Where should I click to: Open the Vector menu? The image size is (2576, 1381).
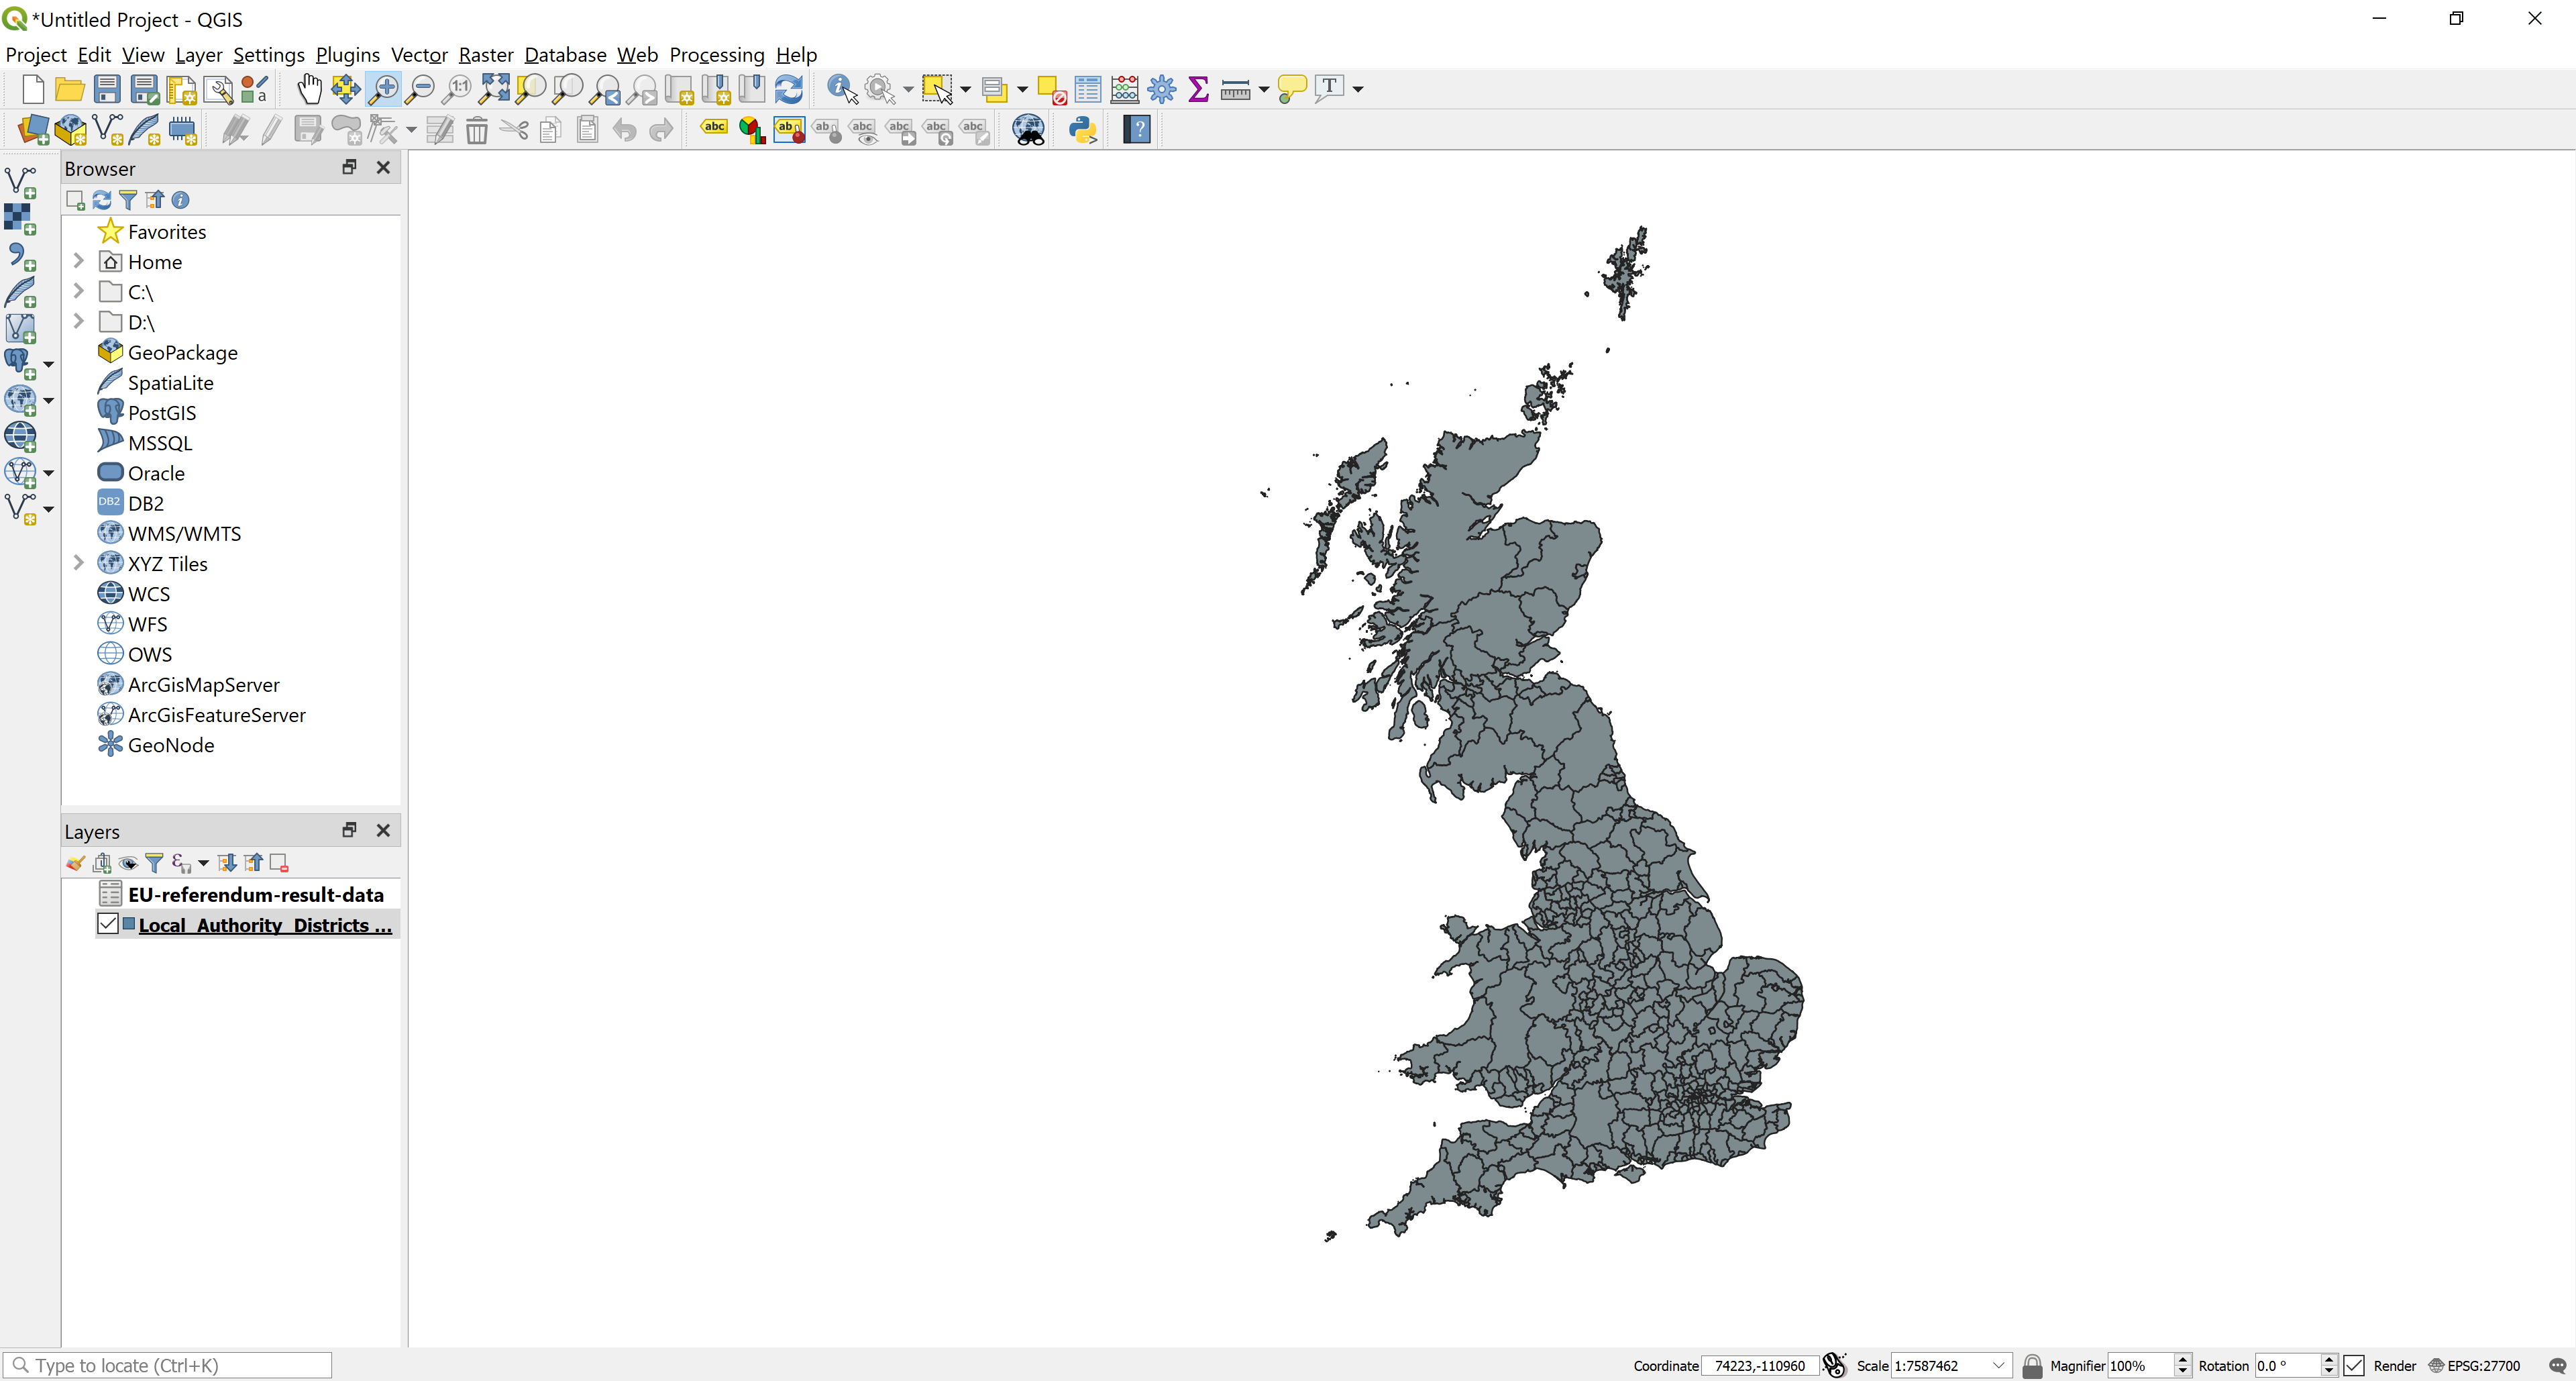(x=418, y=55)
